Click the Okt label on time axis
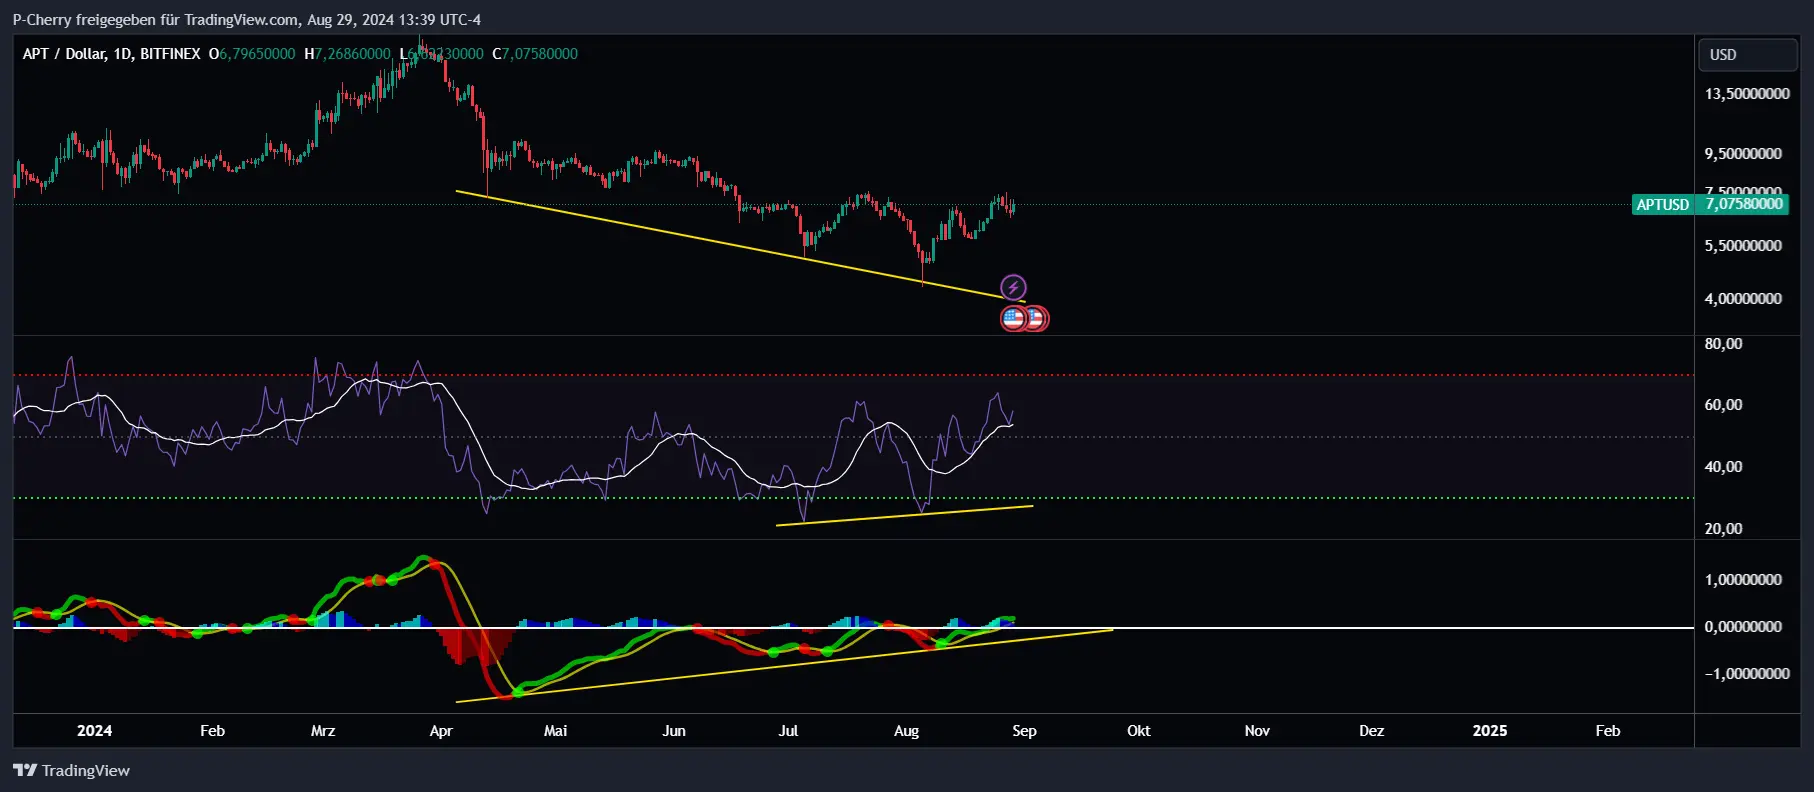The width and height of the screenshot is (1814, 792). pos(1139,731)
